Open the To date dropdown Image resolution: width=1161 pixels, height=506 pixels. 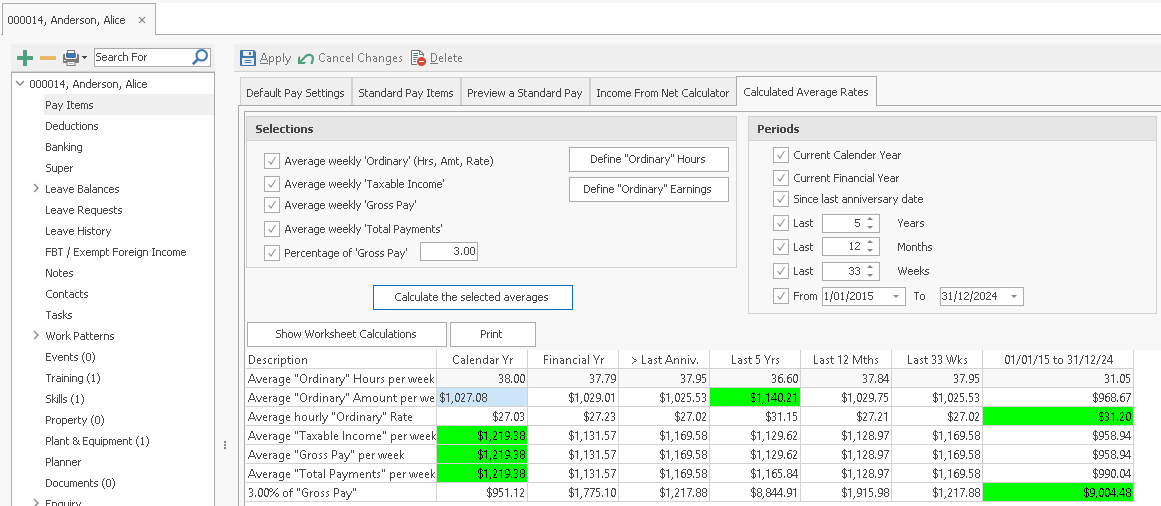pyautogui.click(x=1015, y=297)
